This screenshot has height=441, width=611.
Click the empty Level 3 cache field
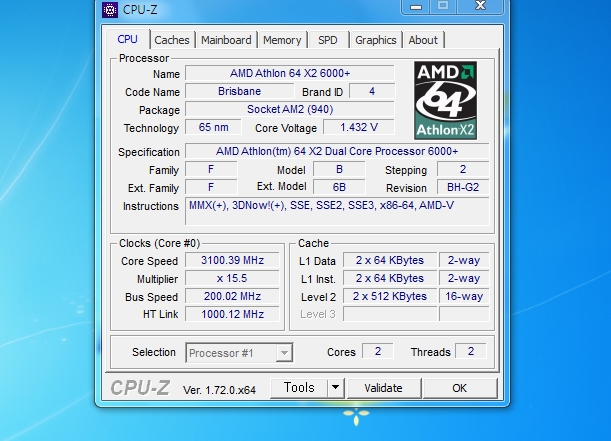pos(390,314)
